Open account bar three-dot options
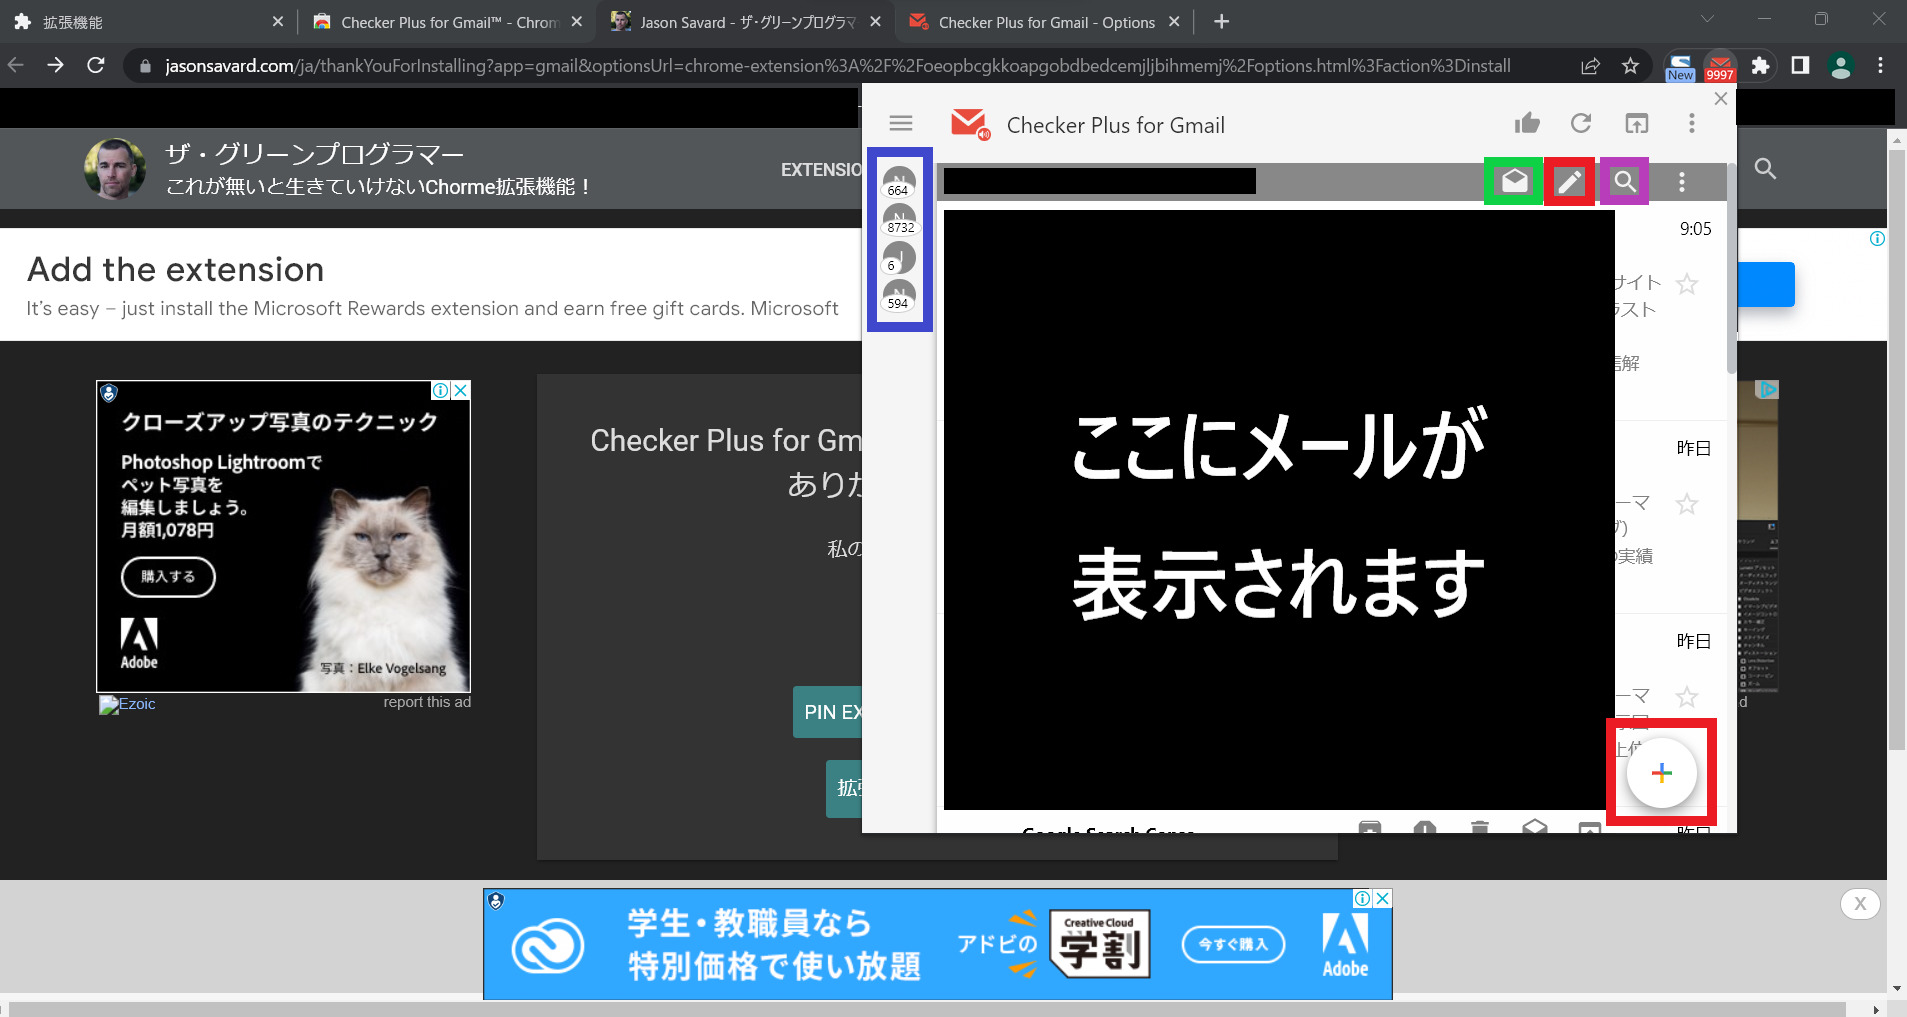The width and height of the screenshot is (1907, 1017). [1682, 181]
